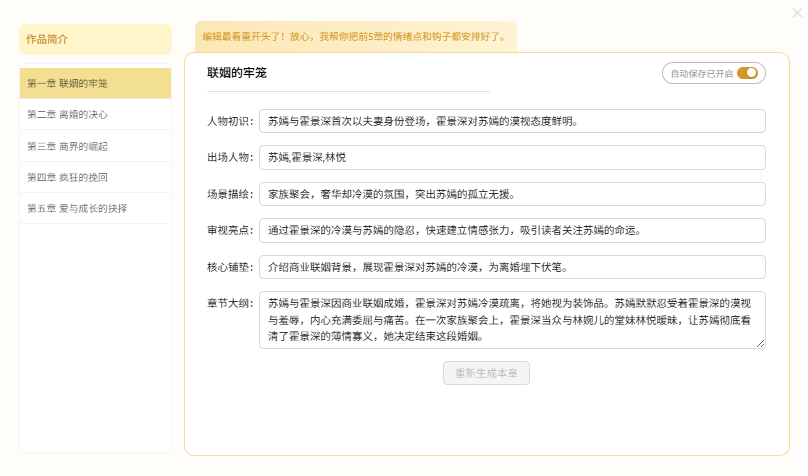The image size is (808, 476).
Task: Focus the 审视亮点 input field
Action: click(x=512, y=230)
